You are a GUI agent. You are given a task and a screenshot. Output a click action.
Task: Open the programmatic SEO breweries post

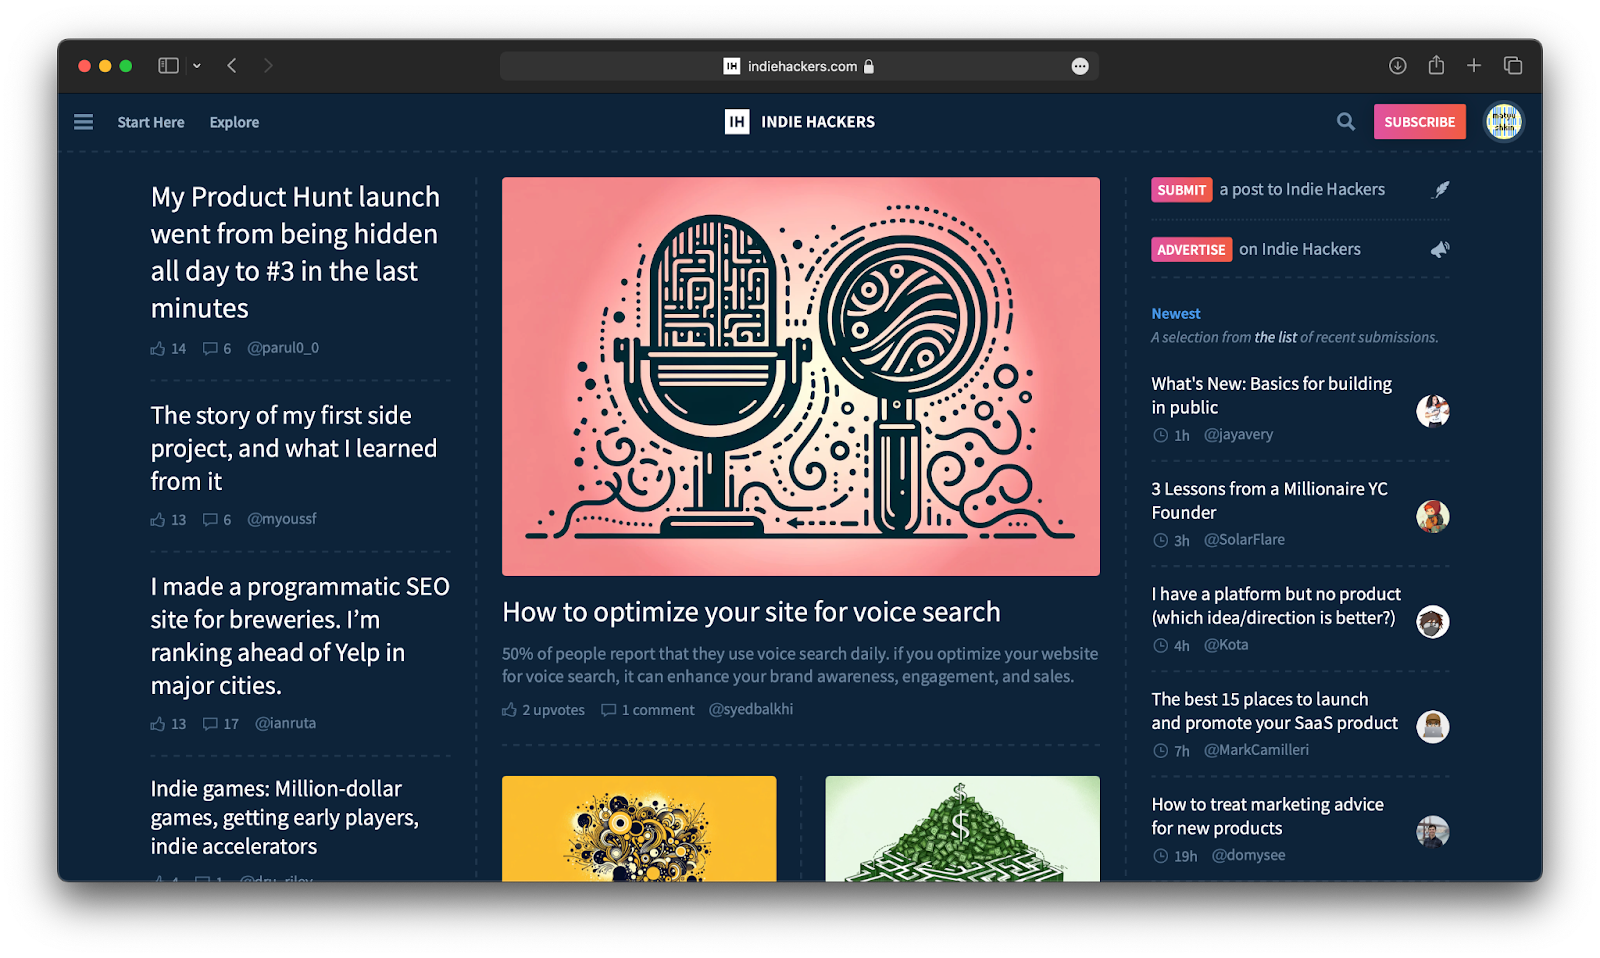(x=300, y=636)
